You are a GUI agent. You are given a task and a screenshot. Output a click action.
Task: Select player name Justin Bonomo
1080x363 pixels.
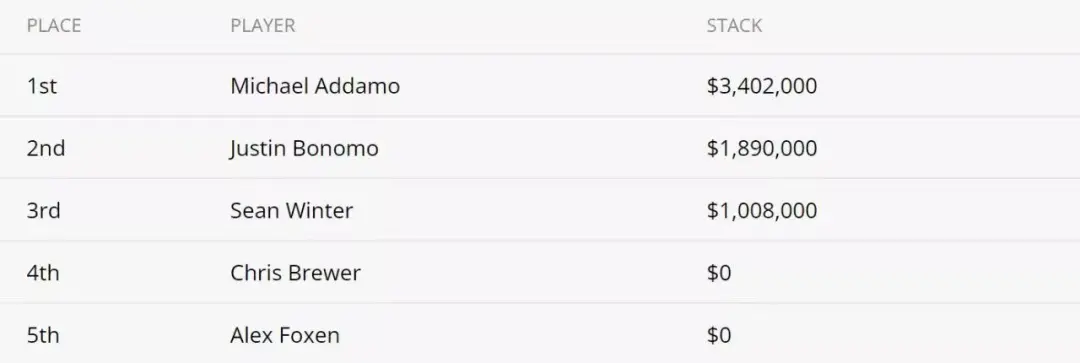(304, 148)
